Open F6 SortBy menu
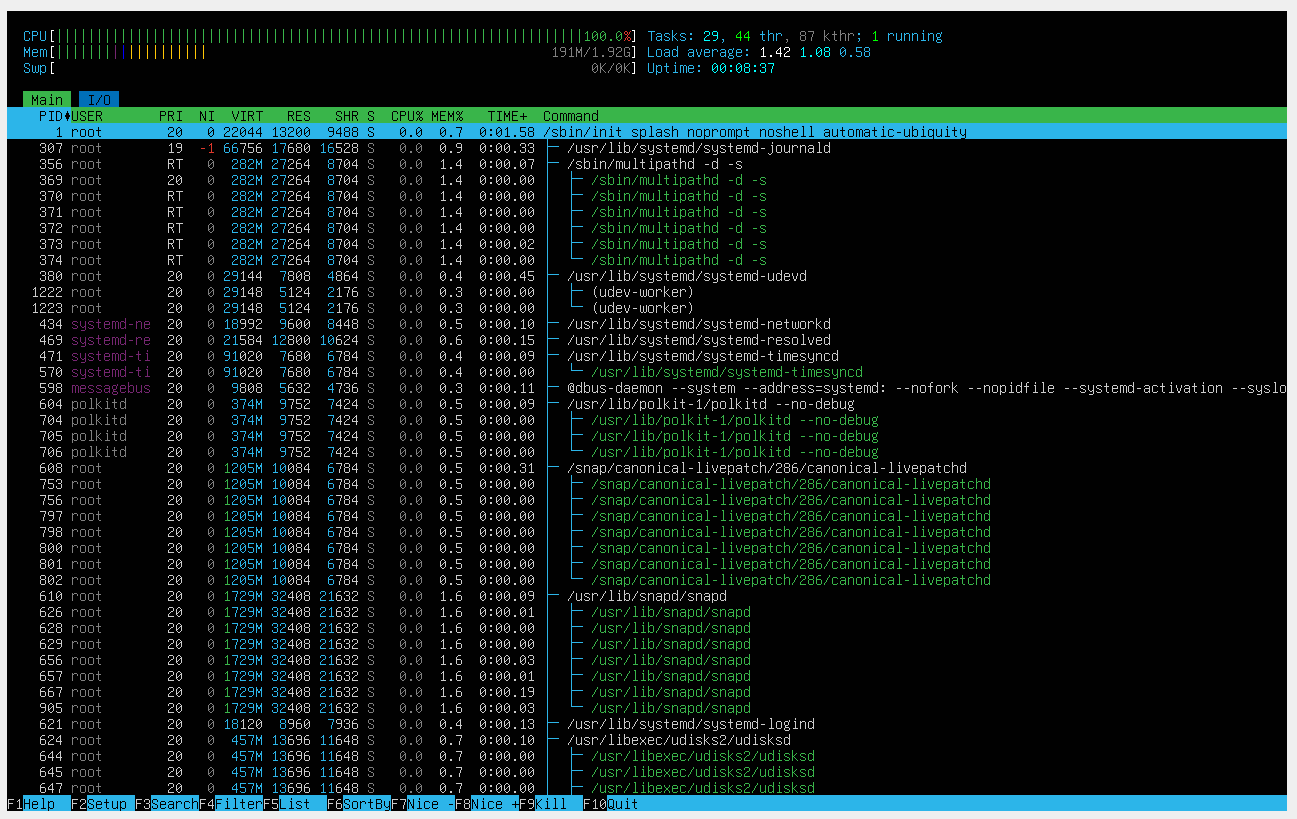Screen dimensions: 1297x819 click(x=359, y=804)
